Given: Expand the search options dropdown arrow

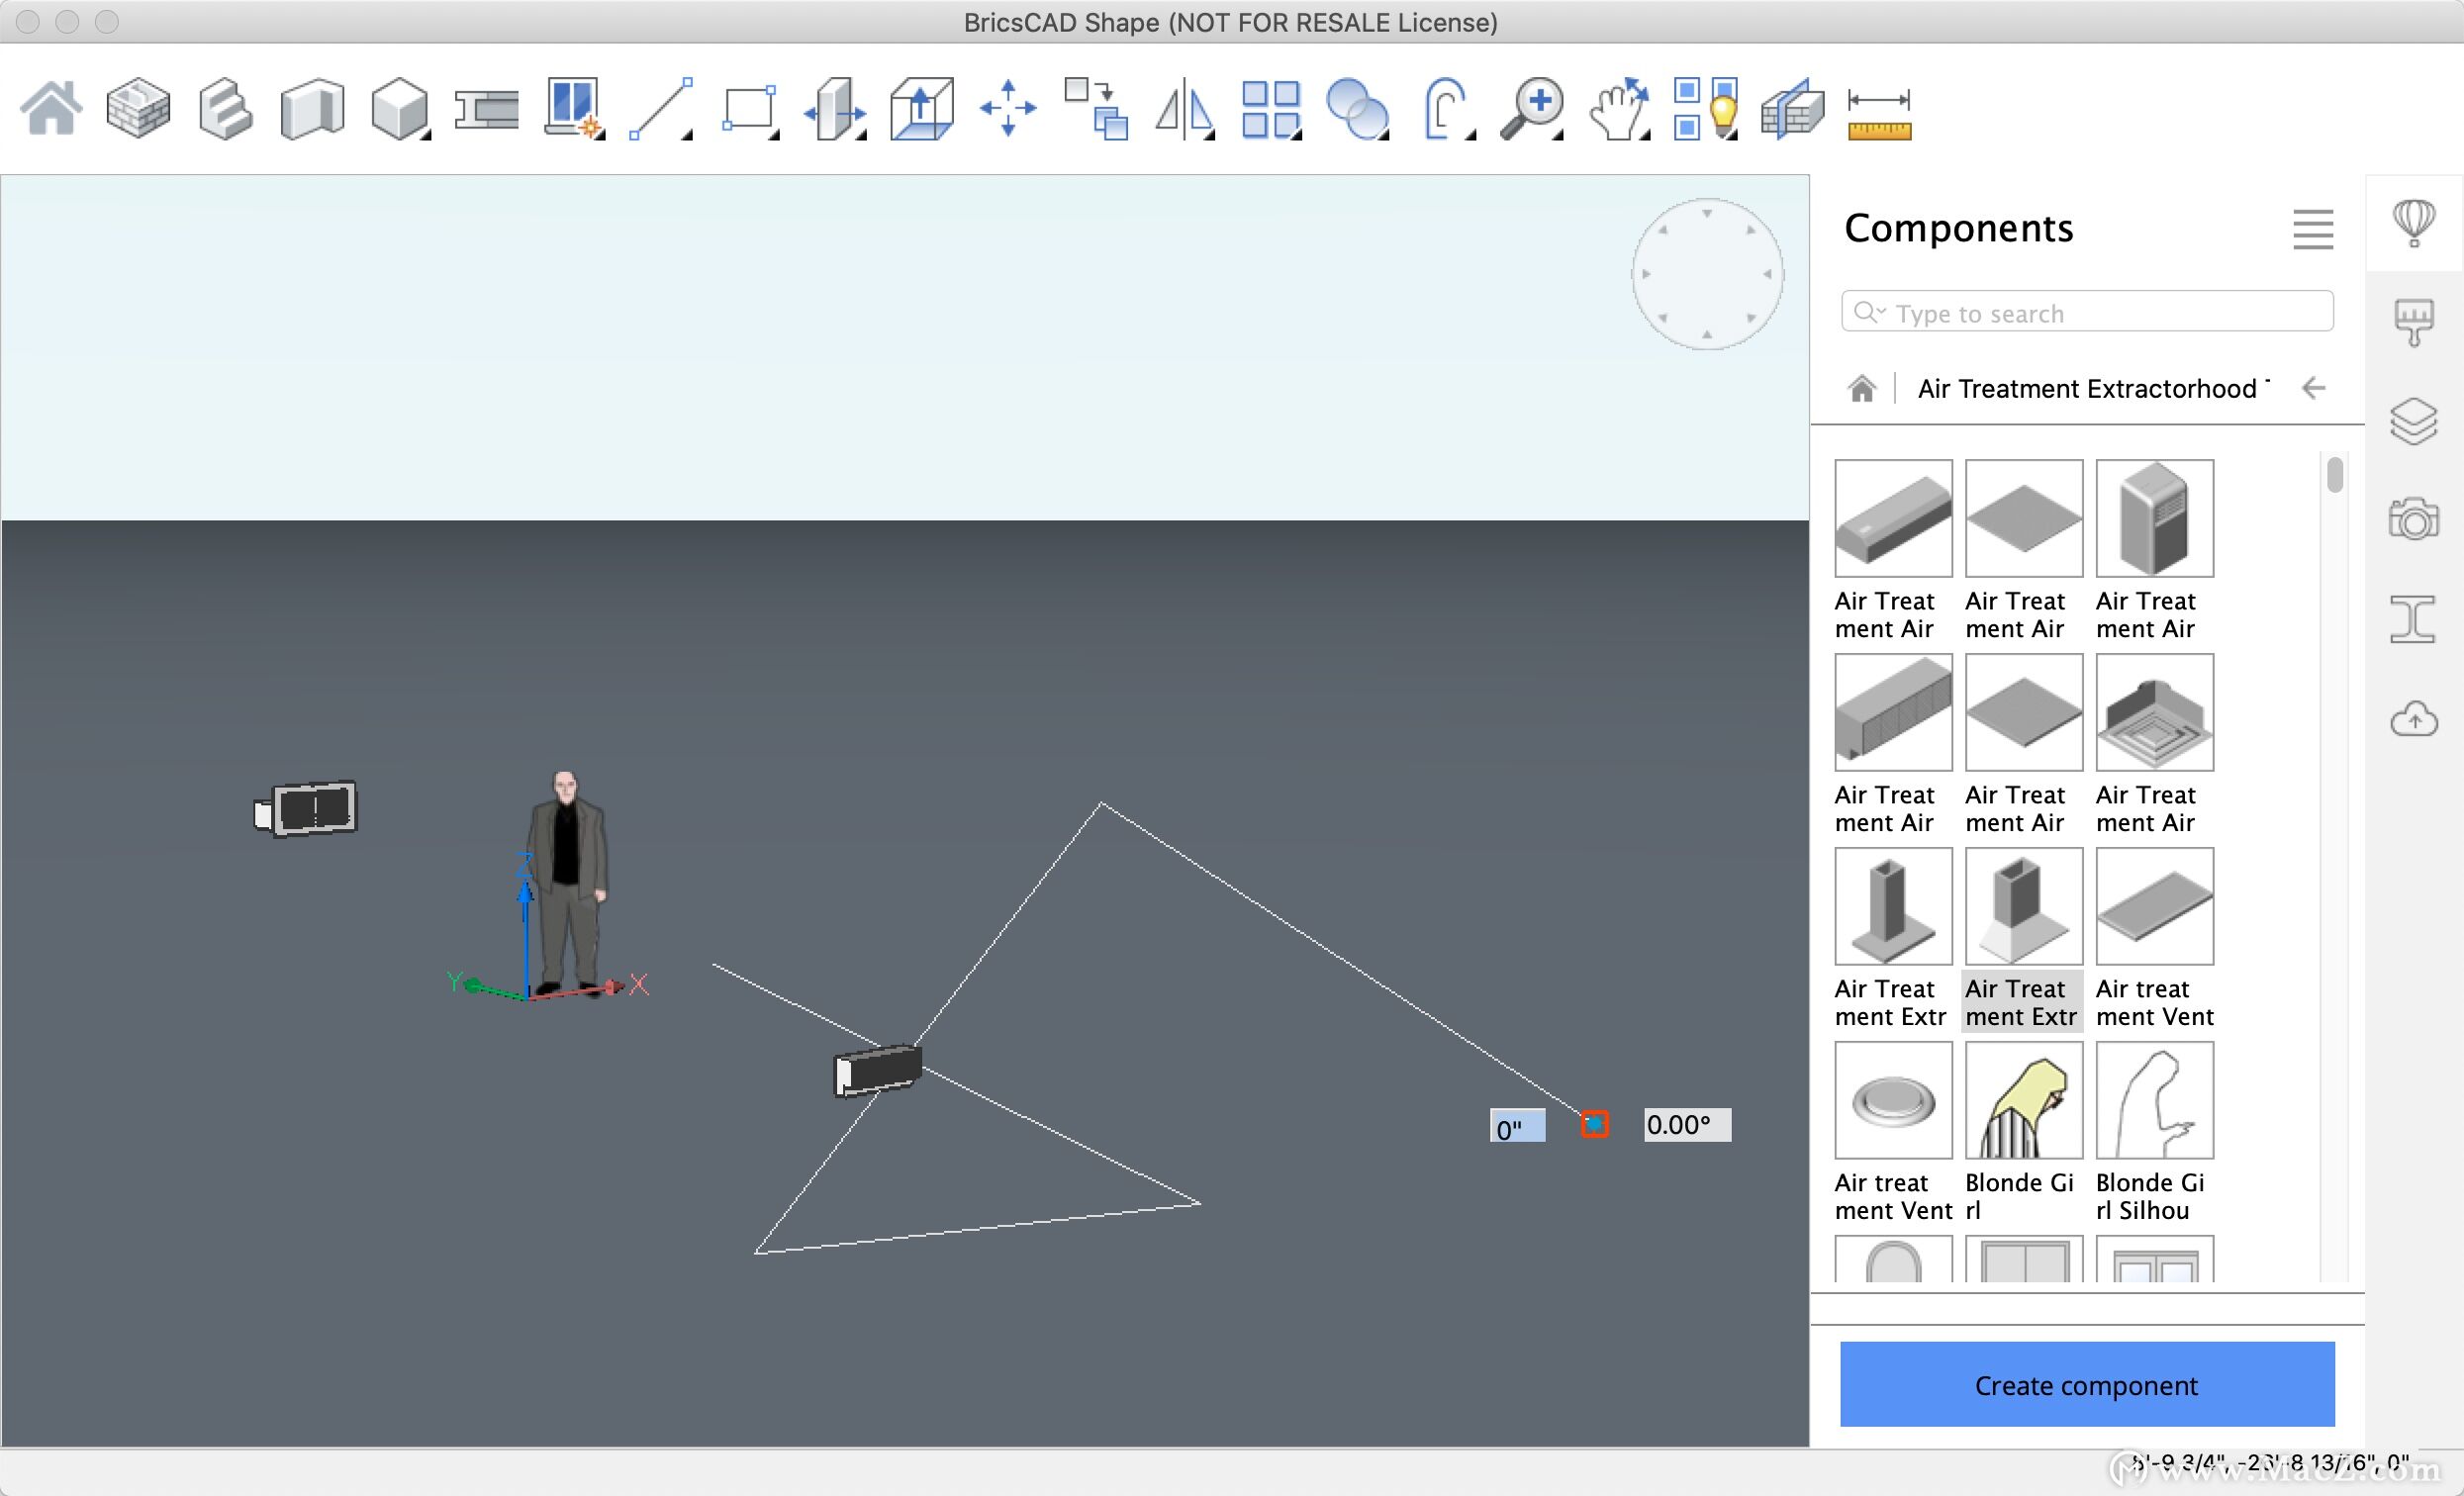Looking at the screenshot, I should tap(1881, 311).
